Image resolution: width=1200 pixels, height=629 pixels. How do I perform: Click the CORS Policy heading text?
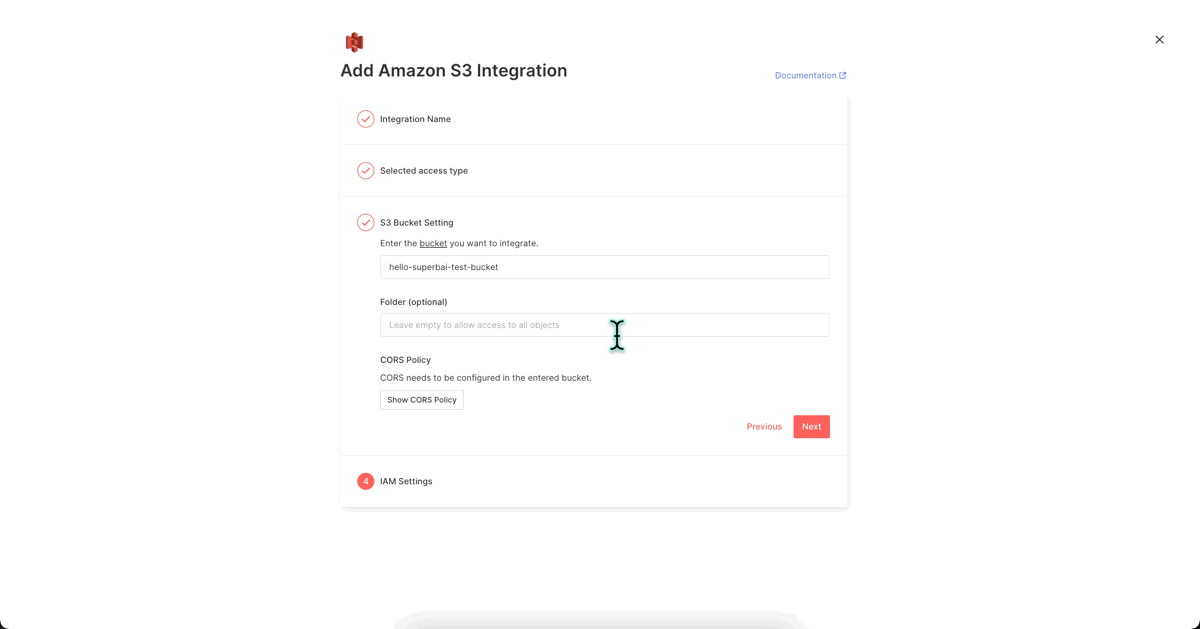[x=405, y=360]
